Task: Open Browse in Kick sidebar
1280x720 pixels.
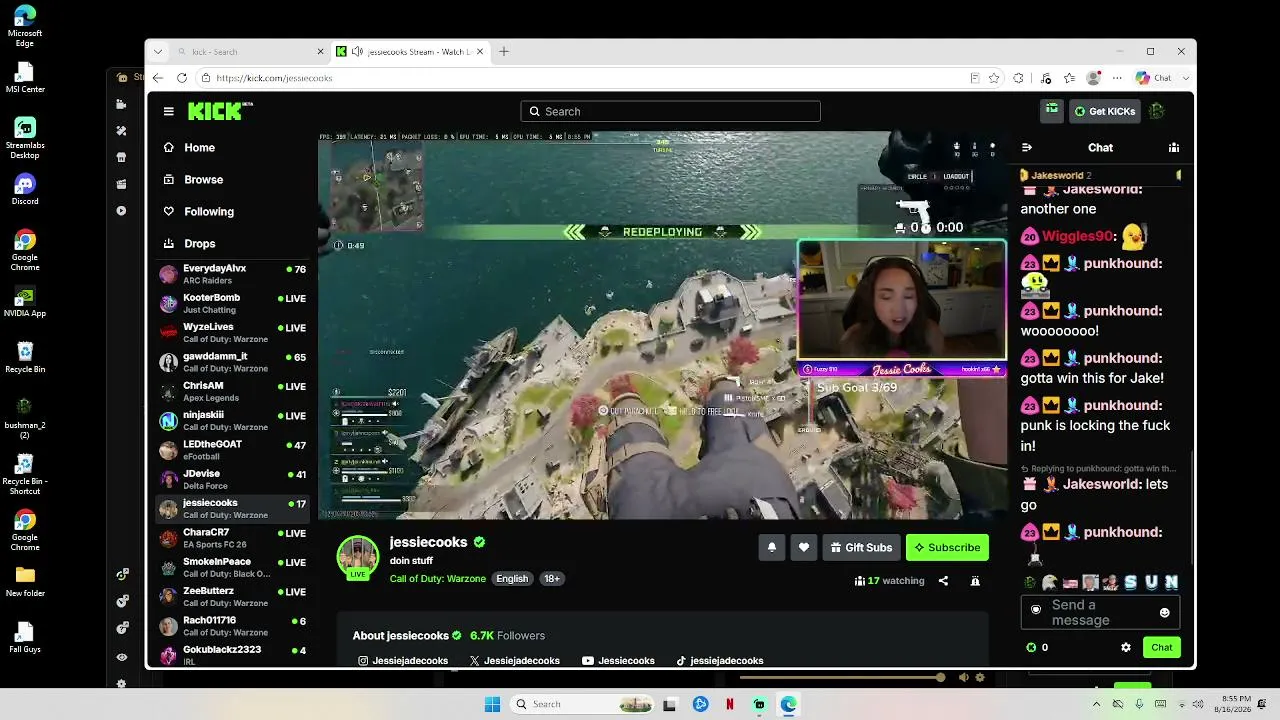Action: coord(203,179)
